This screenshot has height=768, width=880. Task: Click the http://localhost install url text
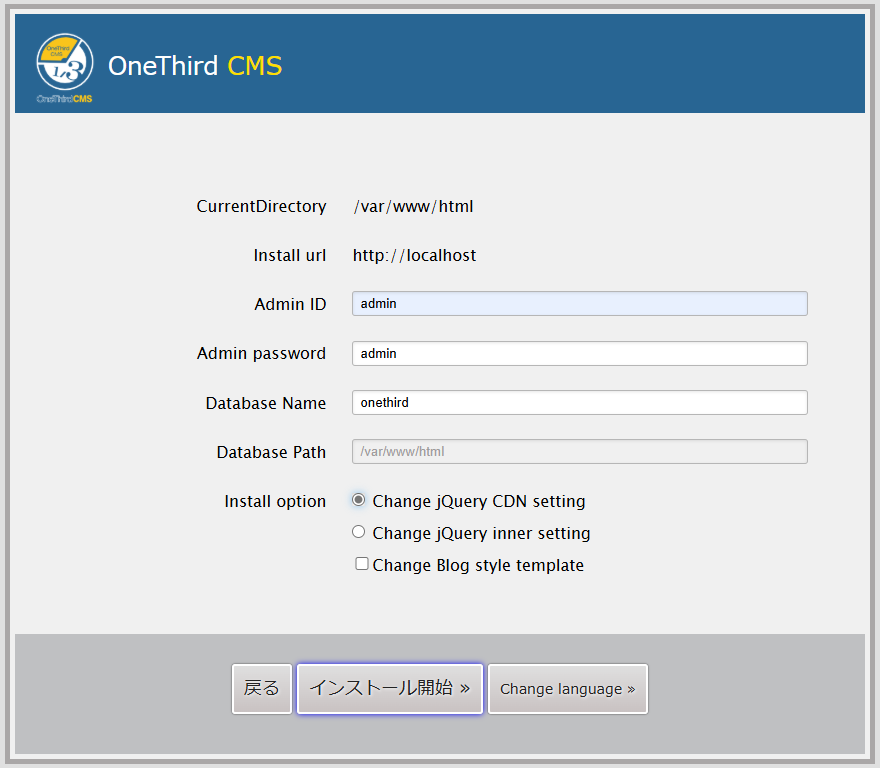pos(414,255)
